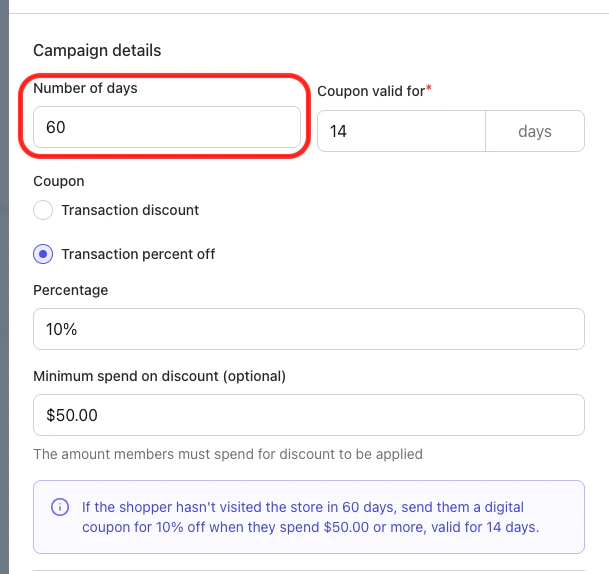
Task: Click the Campaign details heading
Action: click(x=97, y=50)
